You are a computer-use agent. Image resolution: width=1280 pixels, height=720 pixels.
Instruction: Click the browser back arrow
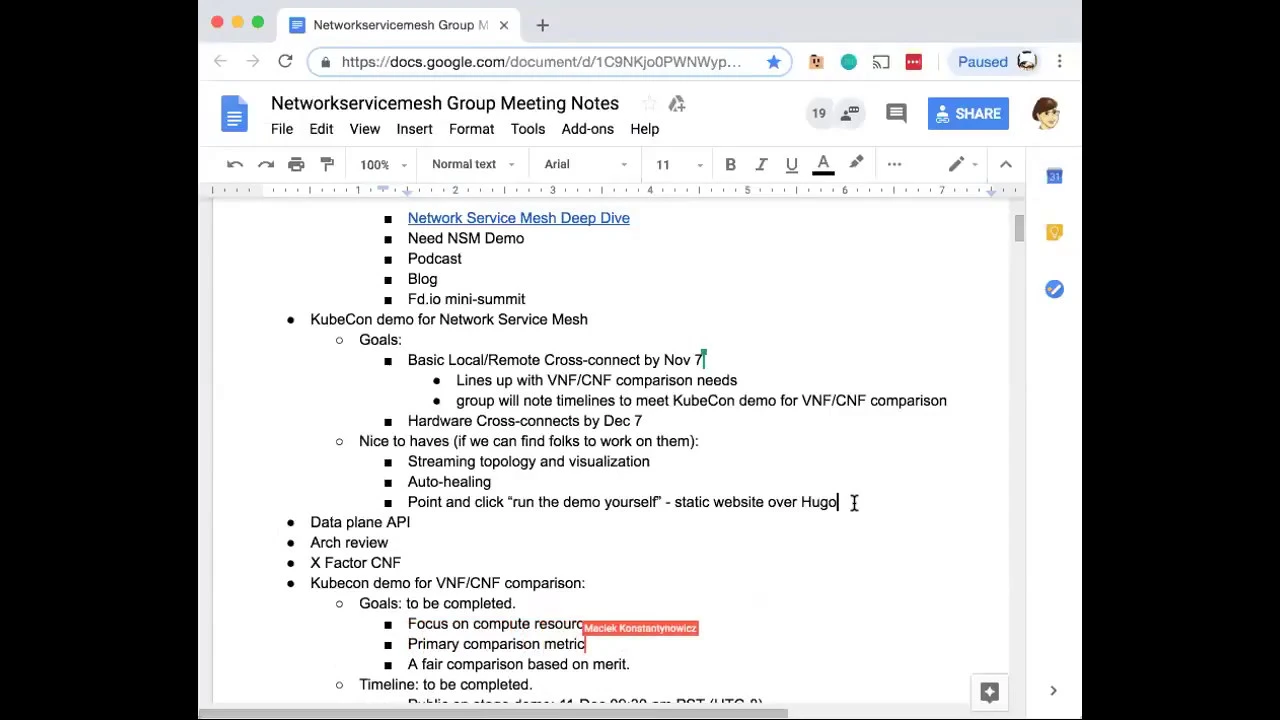221,62
